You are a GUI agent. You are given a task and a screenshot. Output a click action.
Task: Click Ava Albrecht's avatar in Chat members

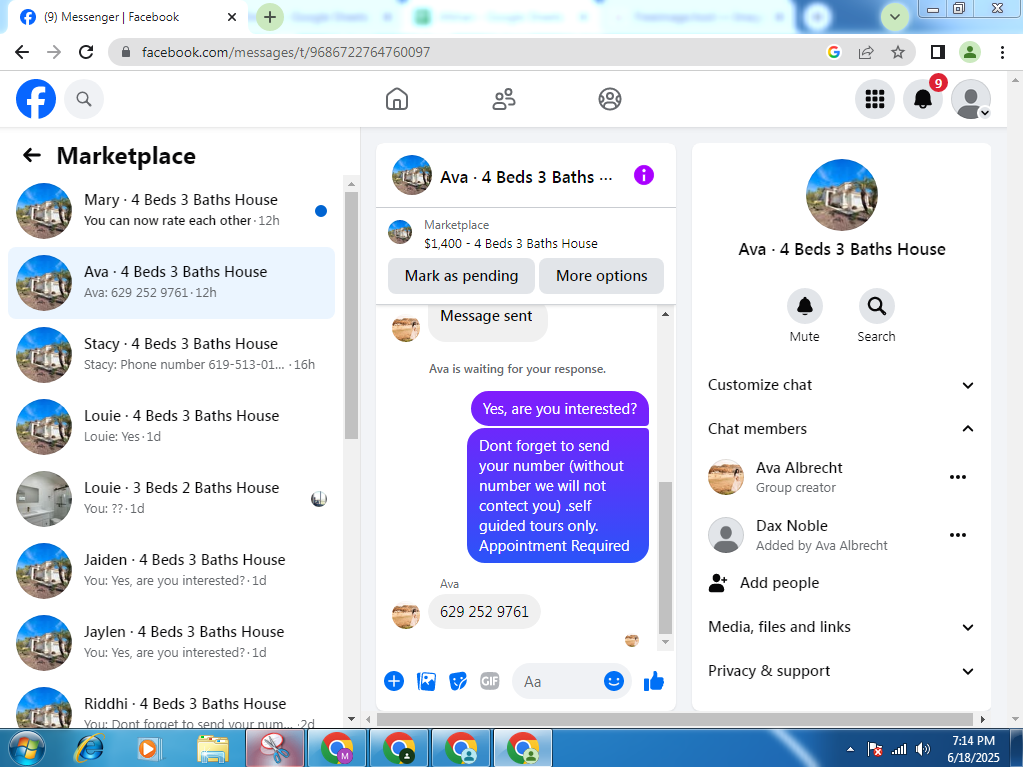click(725, 477)
